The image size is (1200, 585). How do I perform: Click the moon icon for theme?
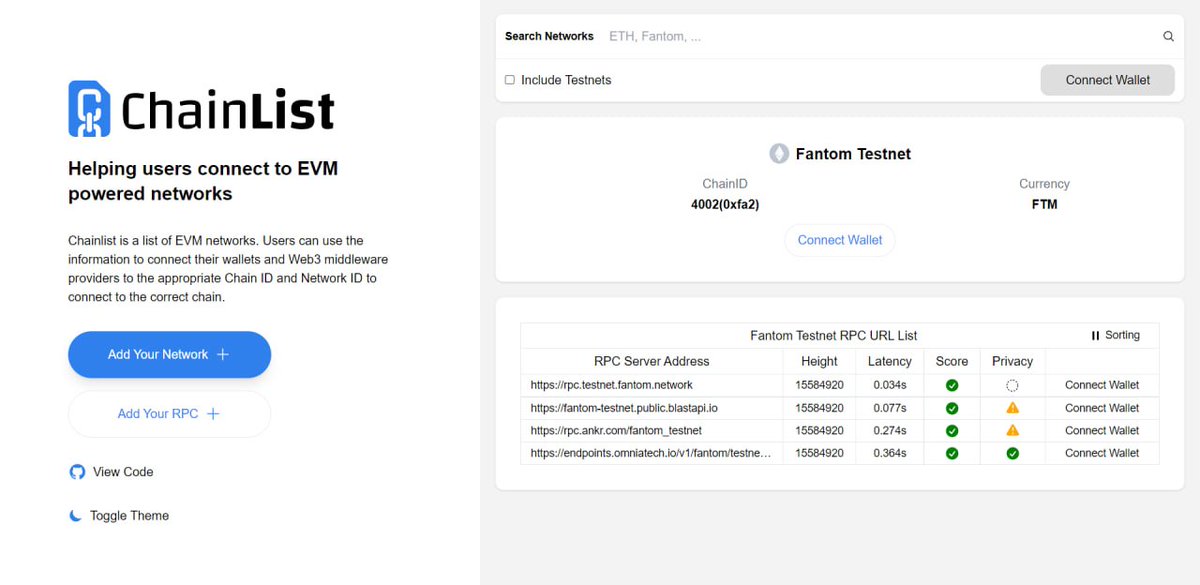point(76,516)
